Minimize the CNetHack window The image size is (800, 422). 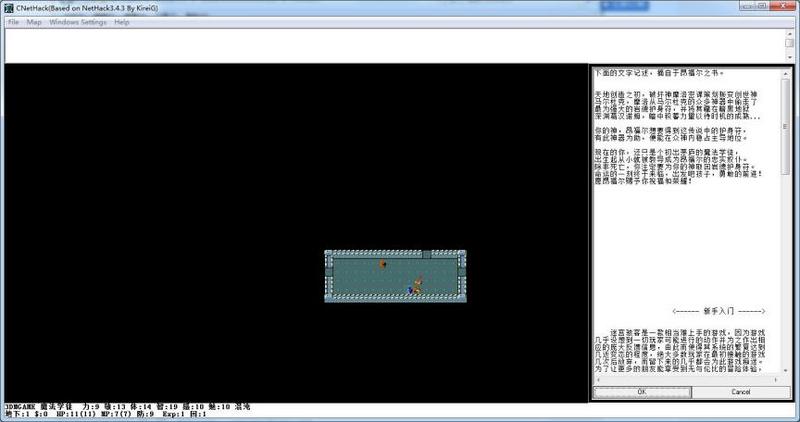click(749, 6)
